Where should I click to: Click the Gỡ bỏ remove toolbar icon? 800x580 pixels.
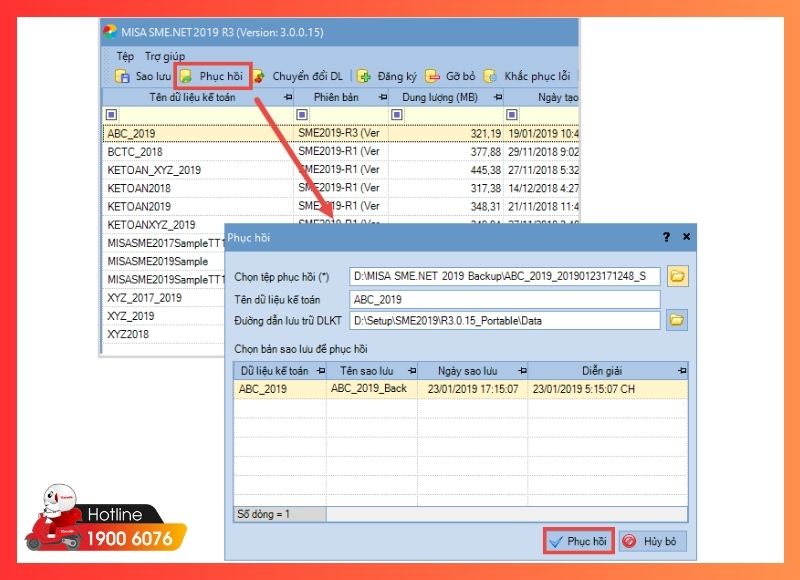coord(432,76)
